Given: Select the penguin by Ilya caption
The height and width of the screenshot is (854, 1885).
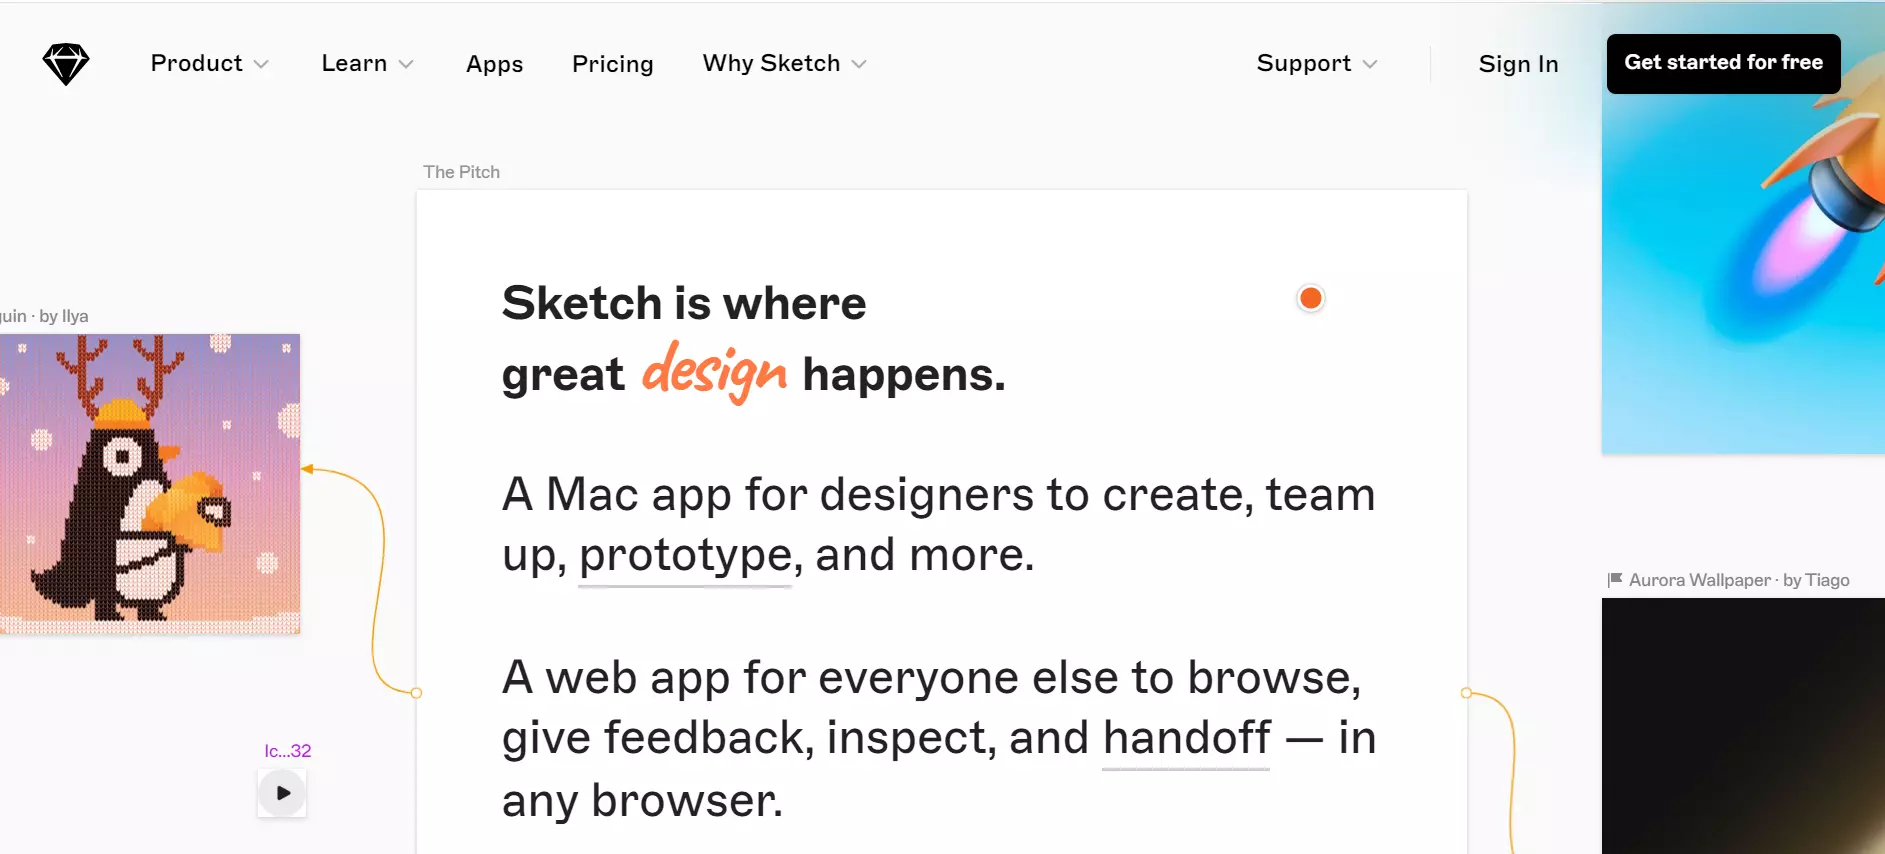Looking at the screenshot, I should tap(44, 316).
